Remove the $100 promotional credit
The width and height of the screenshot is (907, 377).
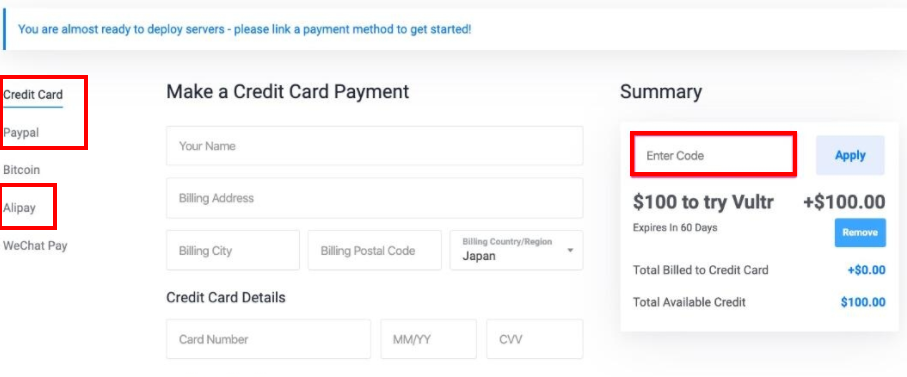coord(860,232)
